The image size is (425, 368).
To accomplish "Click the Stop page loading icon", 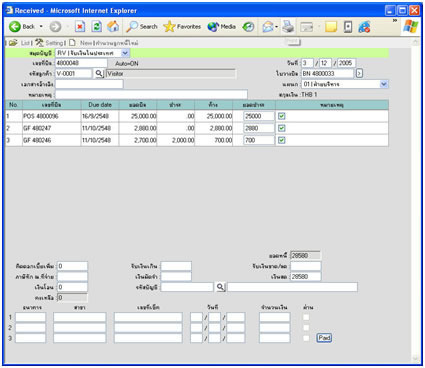I will tap(80, 26).
